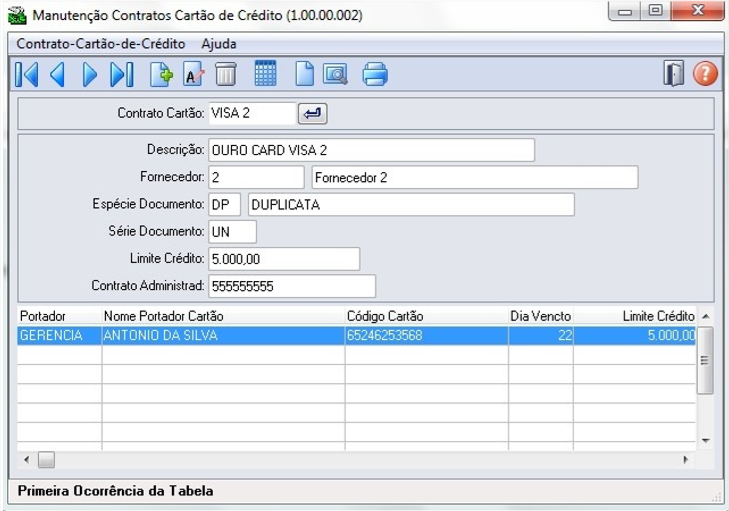The image size is (729, 511).
Task: Click vertical scrollbar up arrow
Action: pyautogui.click(x=706, y=316)
